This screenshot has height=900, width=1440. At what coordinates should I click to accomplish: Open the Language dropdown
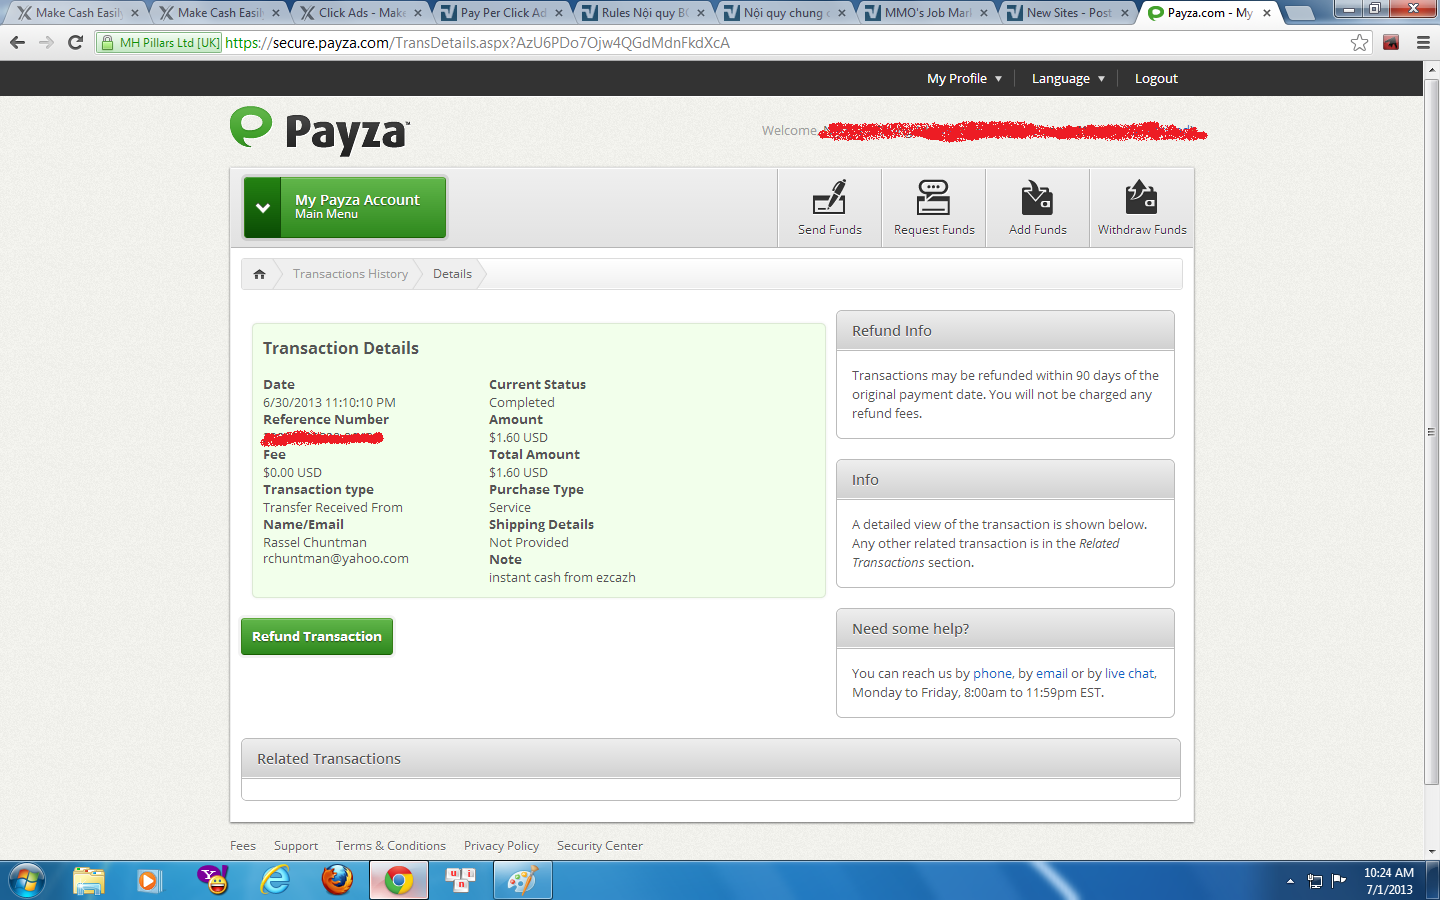coord(1068,78)
